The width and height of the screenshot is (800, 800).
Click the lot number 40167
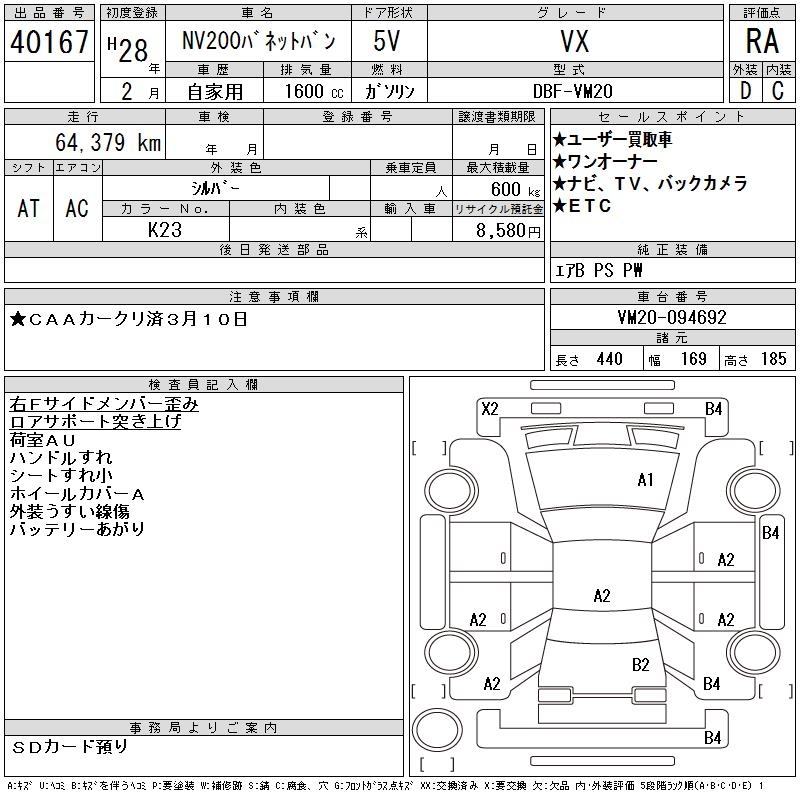pyautogui.click(x=49, y=41)
